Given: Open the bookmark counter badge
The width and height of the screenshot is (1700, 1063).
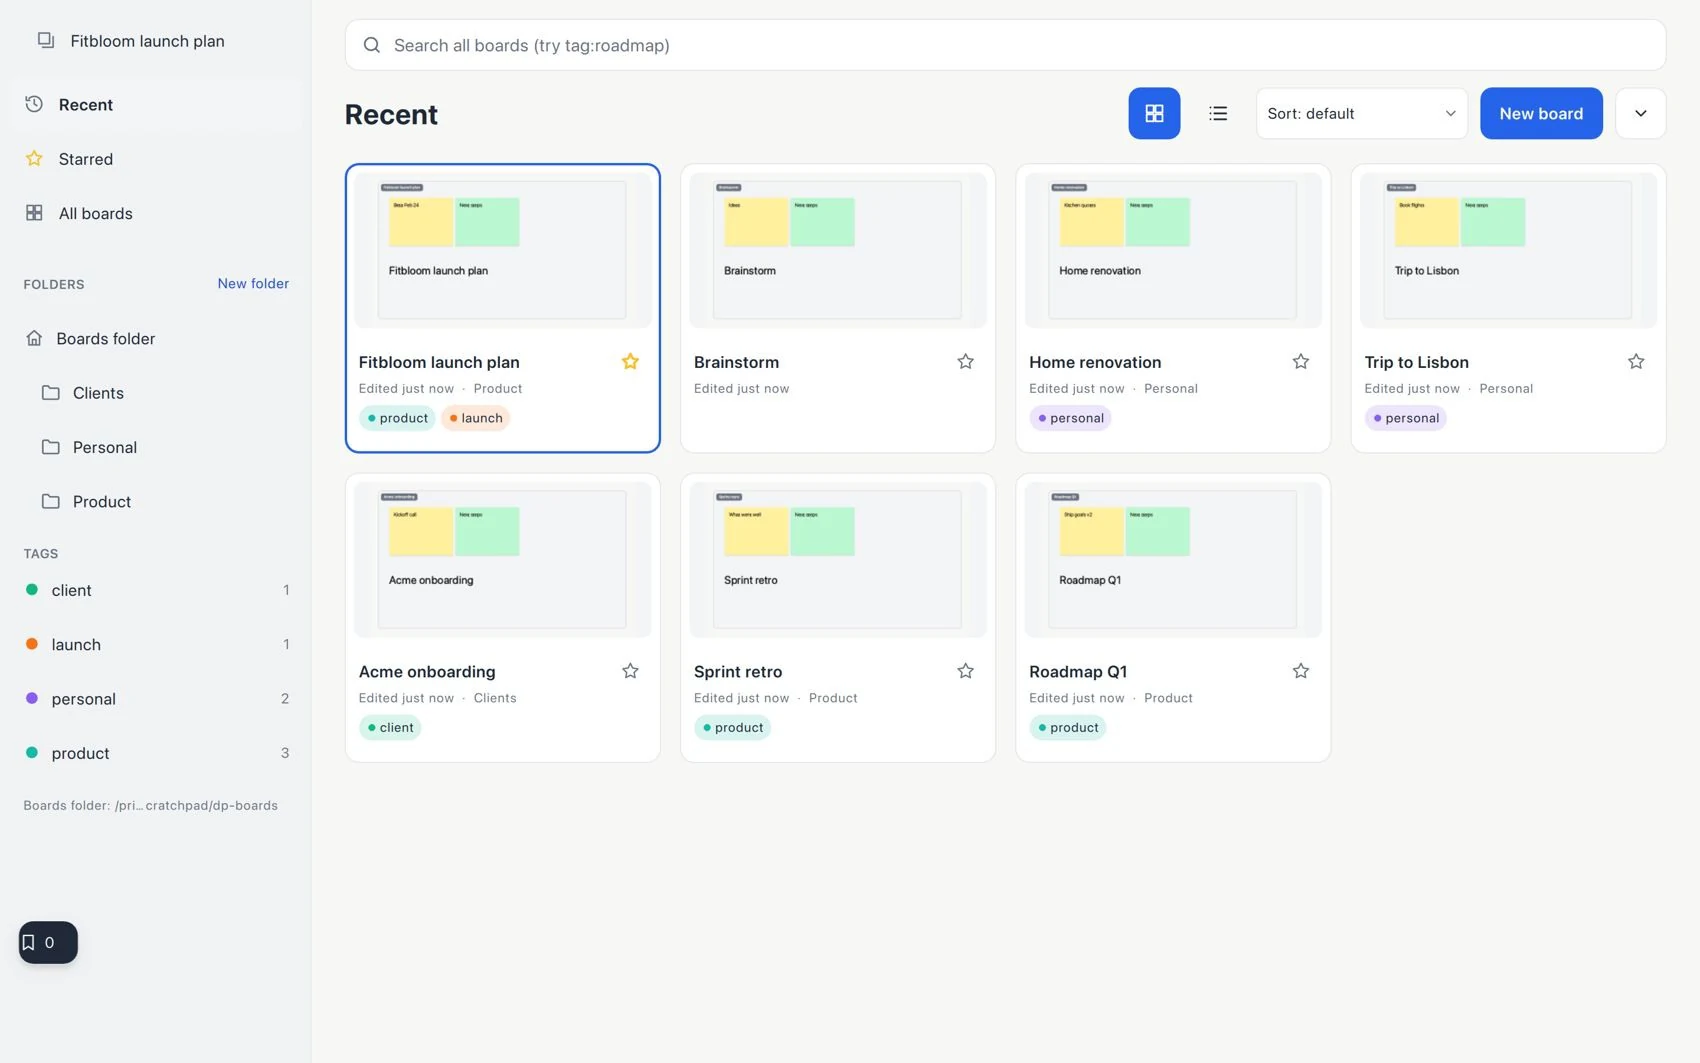Looking at the screenshot, I should tap(48, 942).
